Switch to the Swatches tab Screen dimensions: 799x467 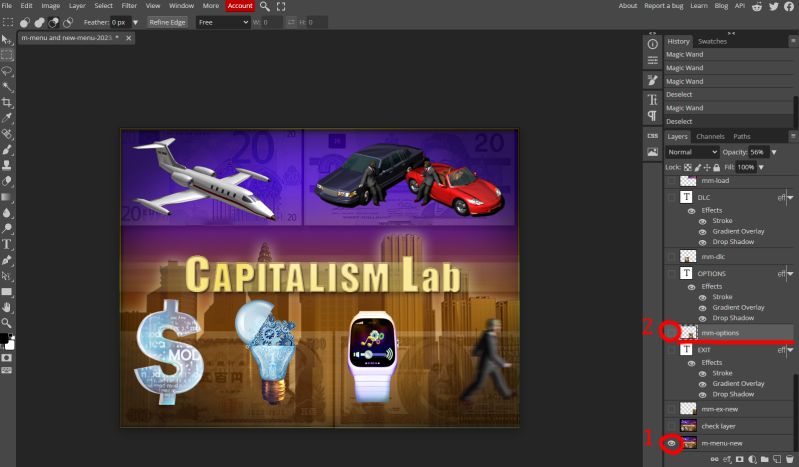[x=712, y=41]
